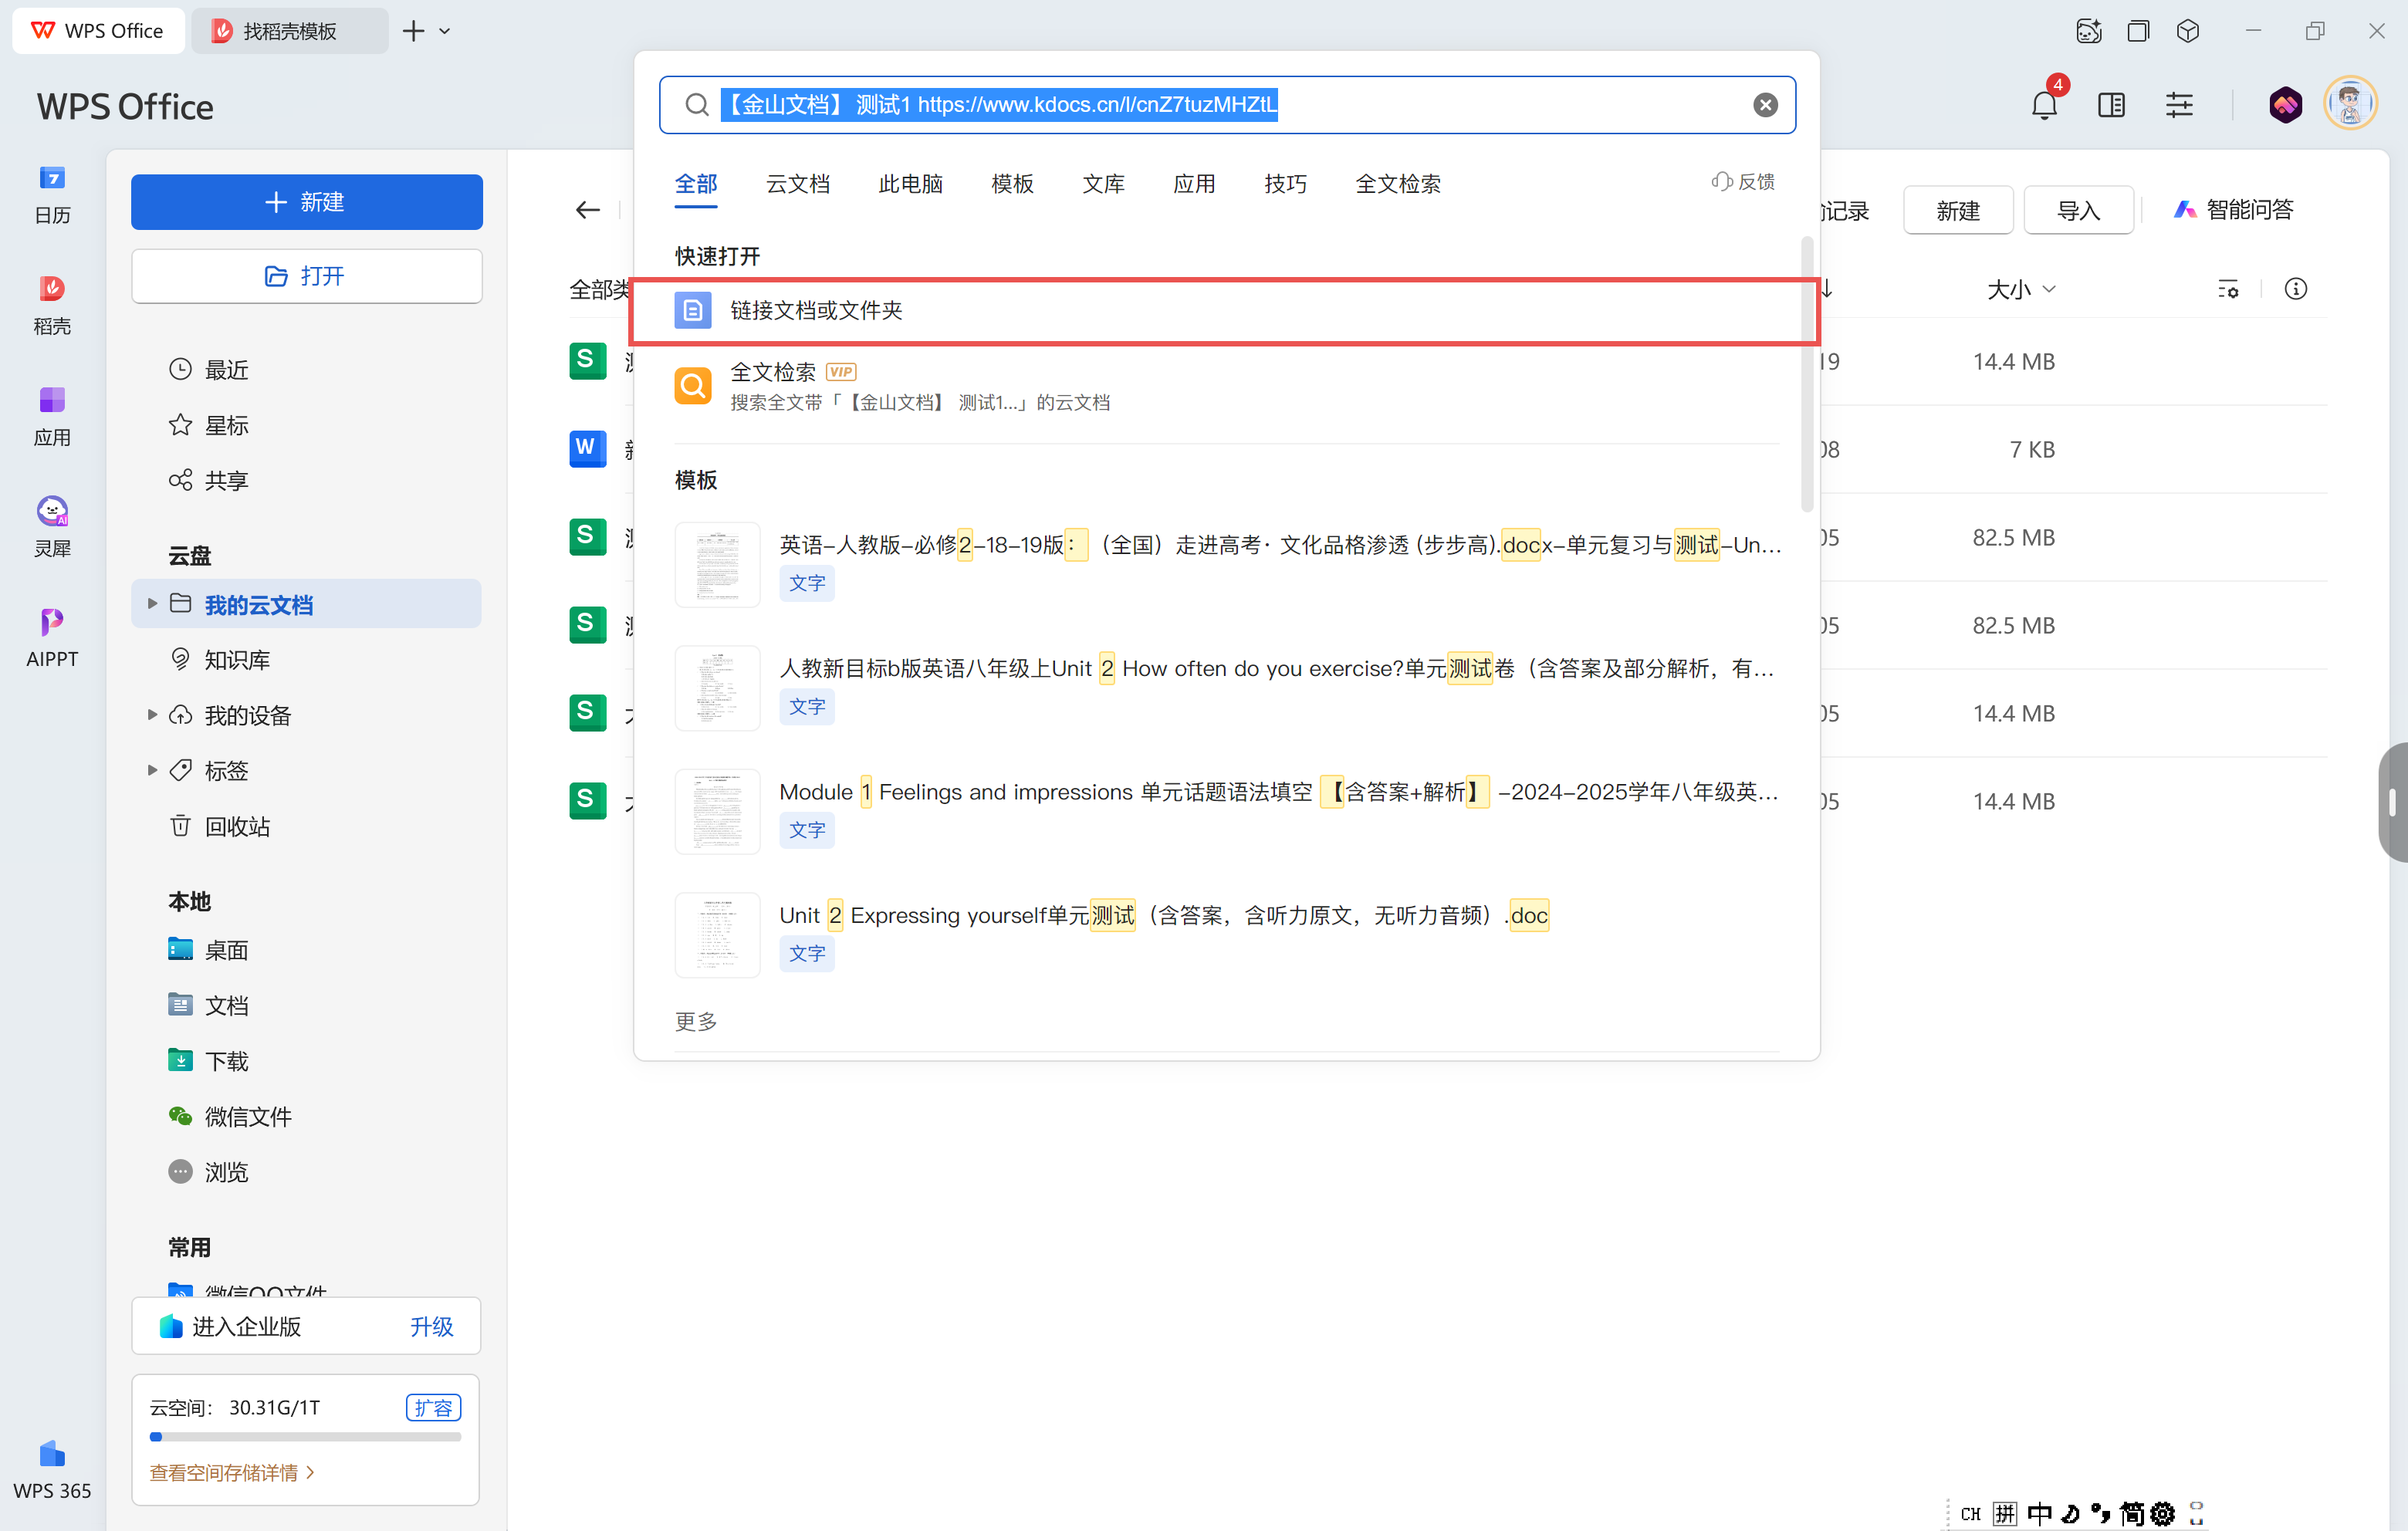Click the blue 新建 button
This screenshot has height=1531, width=2408.
[x=306, y=201]
